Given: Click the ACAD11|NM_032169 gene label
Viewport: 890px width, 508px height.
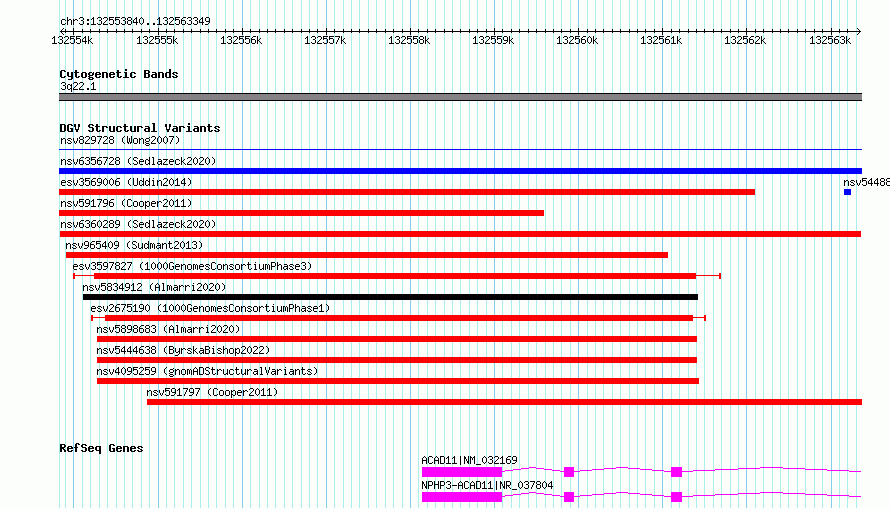Looking at the screenshot, I should 469,460.
